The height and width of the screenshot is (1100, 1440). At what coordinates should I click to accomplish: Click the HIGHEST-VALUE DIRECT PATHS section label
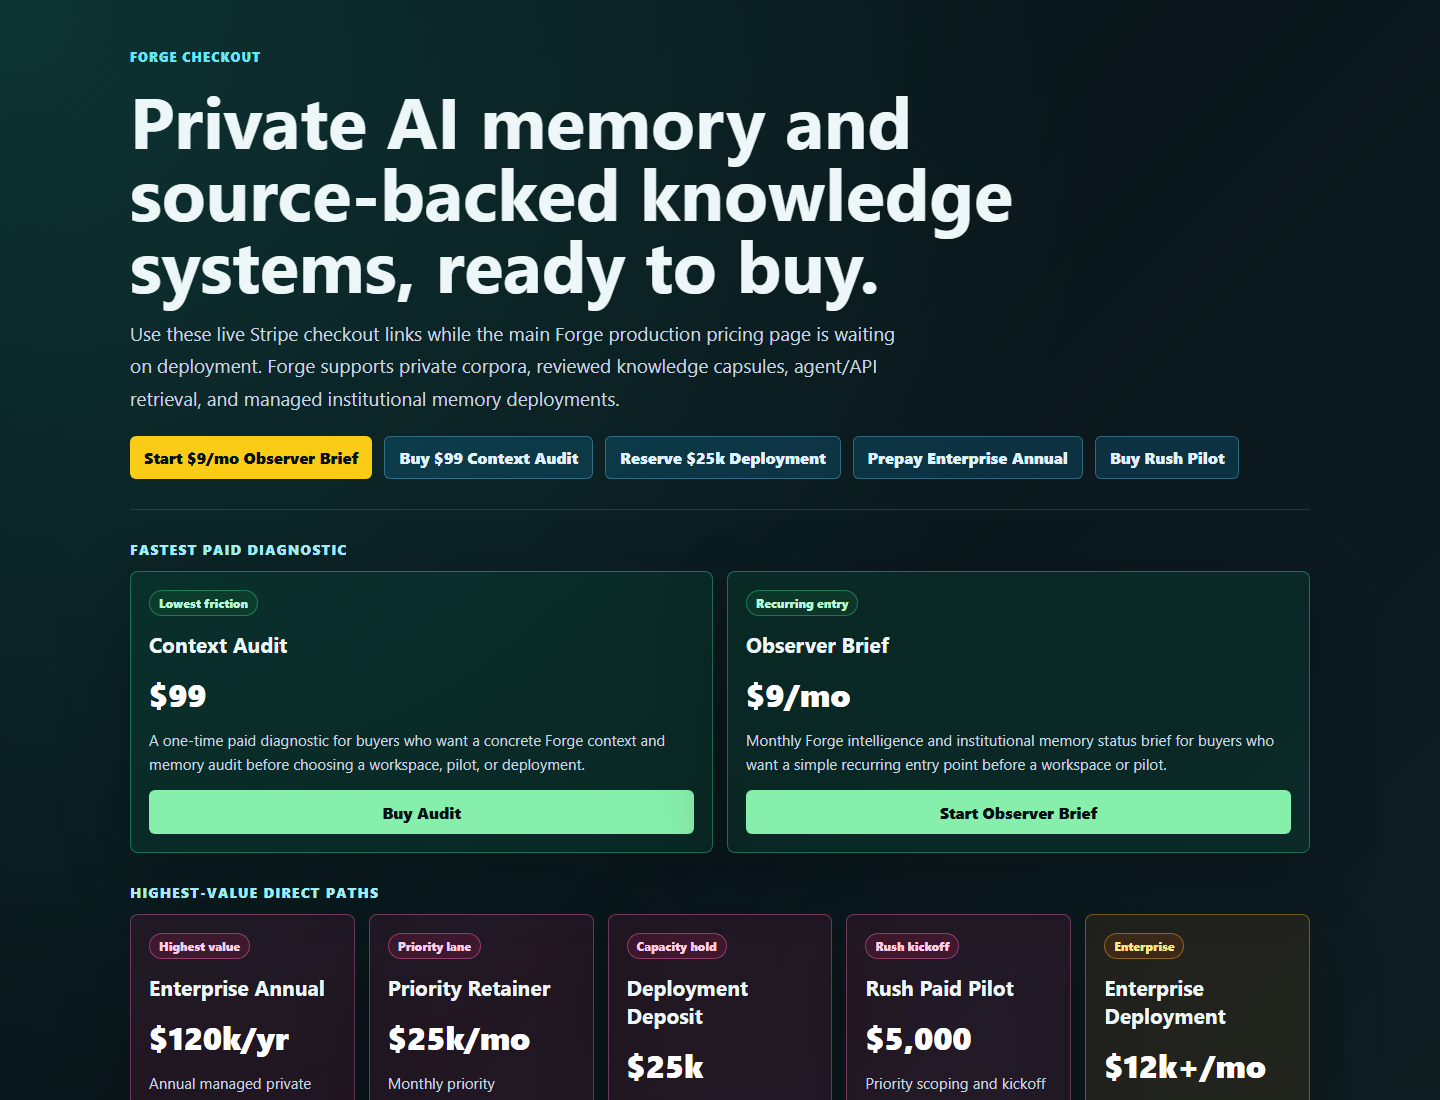pyautogui.click(x=254, y=893)
